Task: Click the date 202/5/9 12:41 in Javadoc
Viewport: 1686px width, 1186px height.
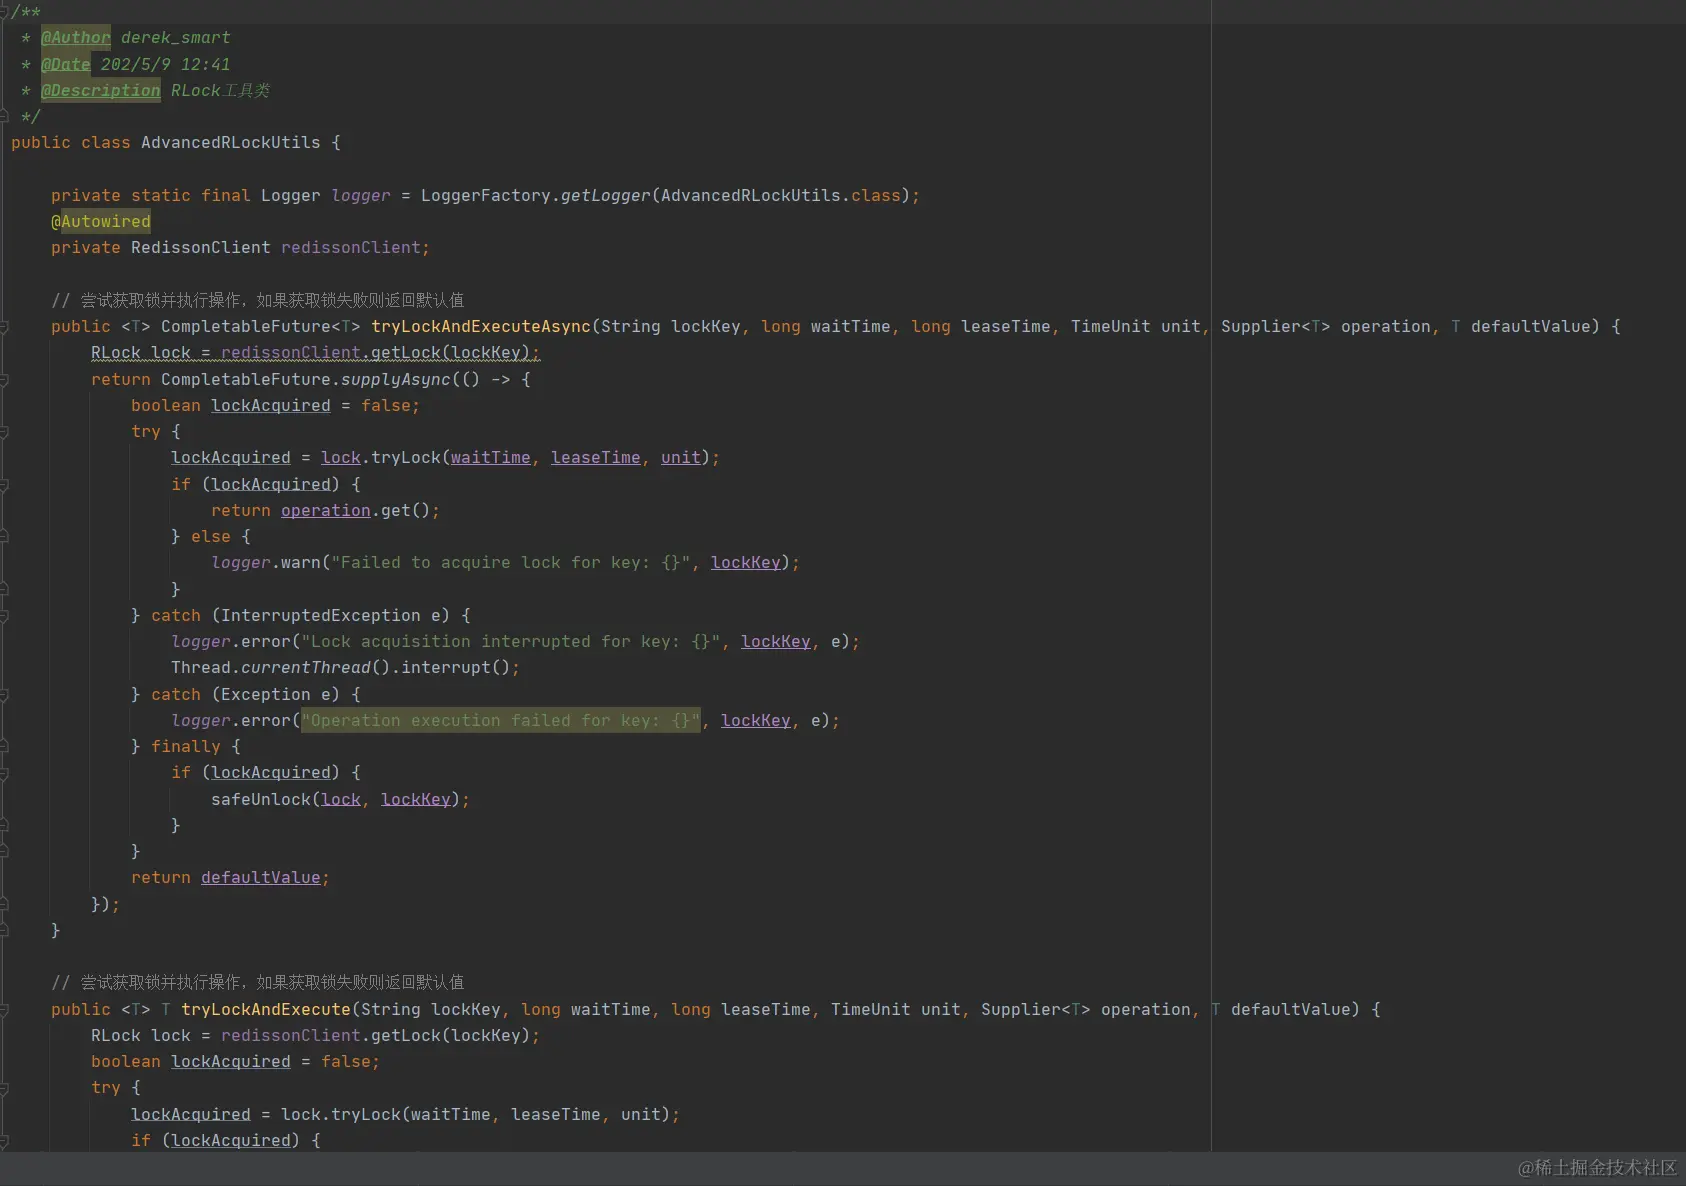Action: [x=166, y=64]
